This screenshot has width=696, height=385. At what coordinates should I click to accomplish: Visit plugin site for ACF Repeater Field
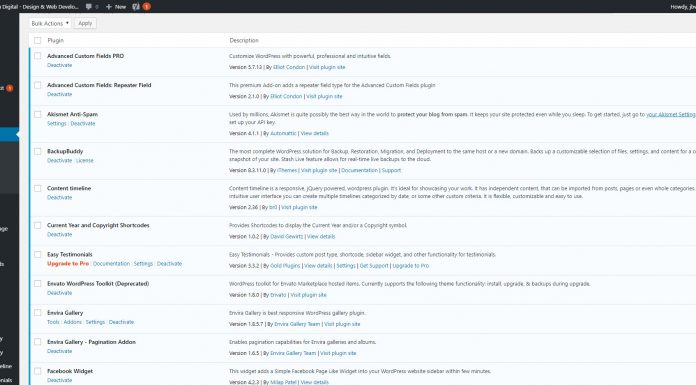pos(324,96)
